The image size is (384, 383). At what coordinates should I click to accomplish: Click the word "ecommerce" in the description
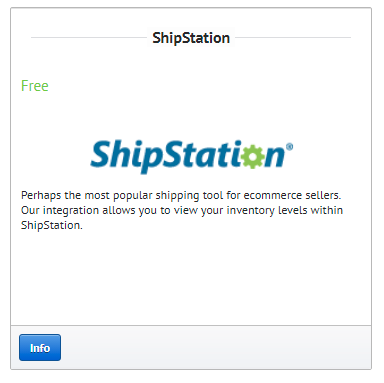click(x=268, y=195)
